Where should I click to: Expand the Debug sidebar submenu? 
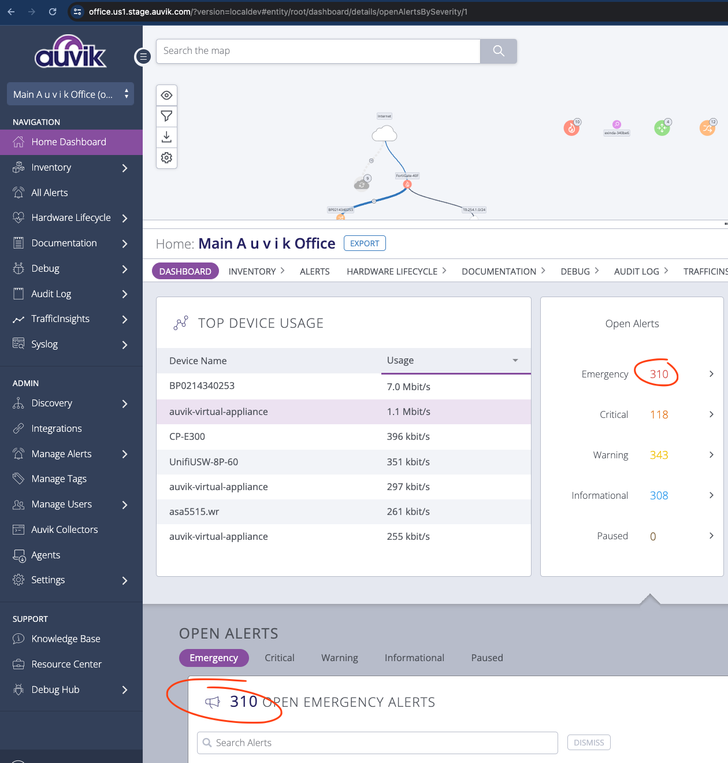point(125,269)
